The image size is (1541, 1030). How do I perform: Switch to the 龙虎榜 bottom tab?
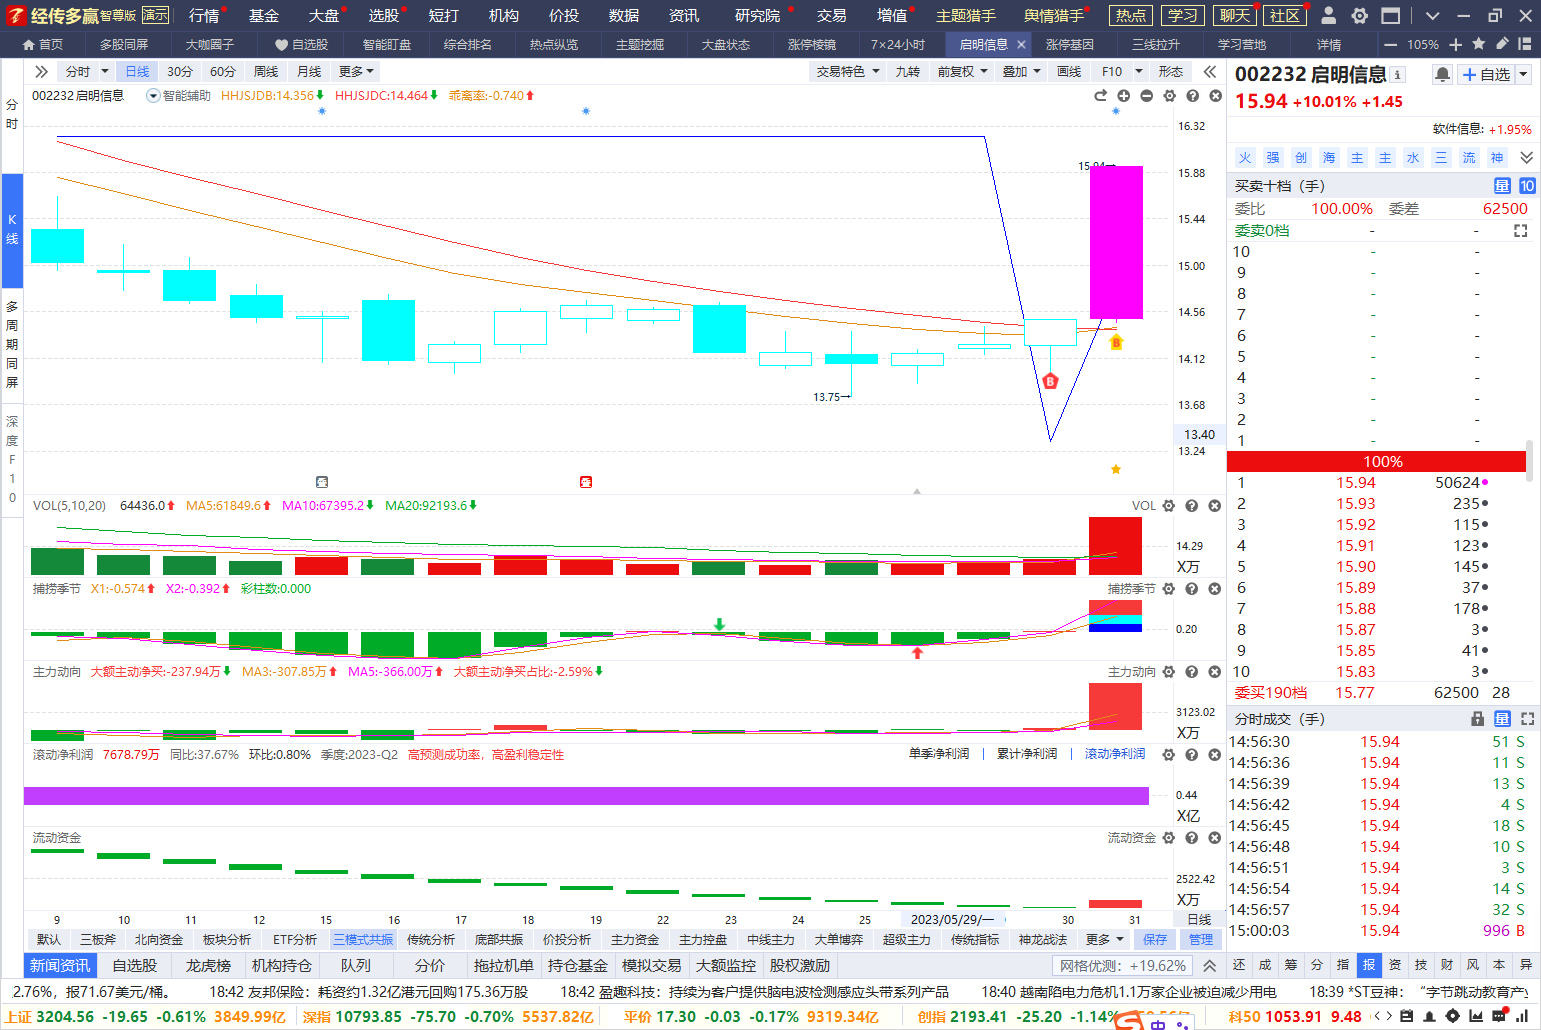[208, 966]
